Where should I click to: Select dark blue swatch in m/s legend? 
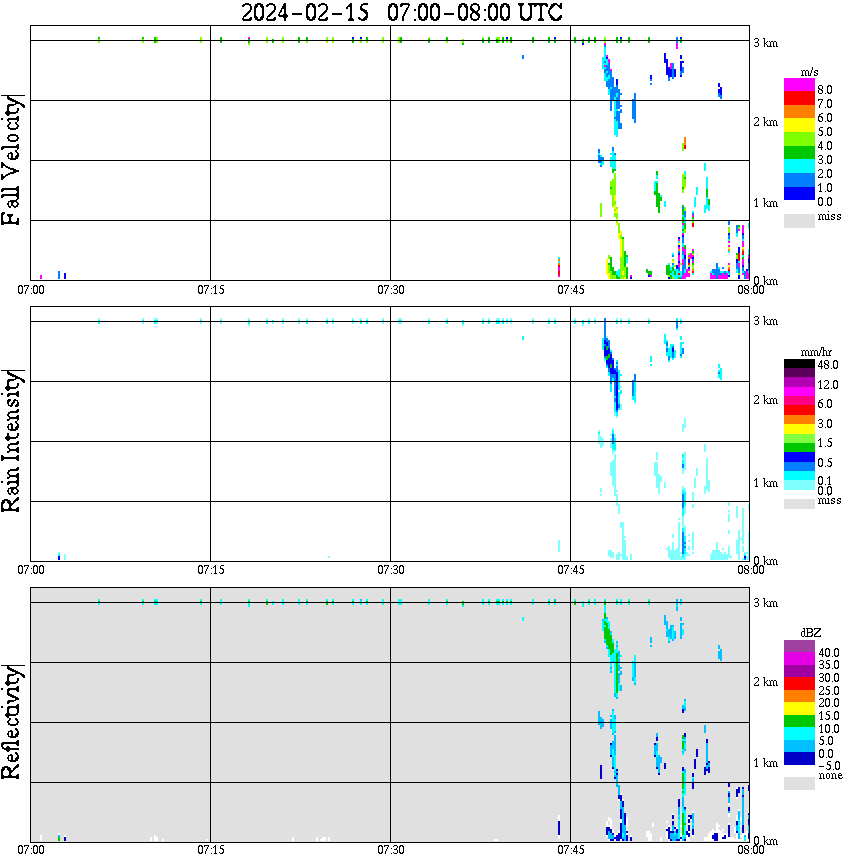[799, 194]
